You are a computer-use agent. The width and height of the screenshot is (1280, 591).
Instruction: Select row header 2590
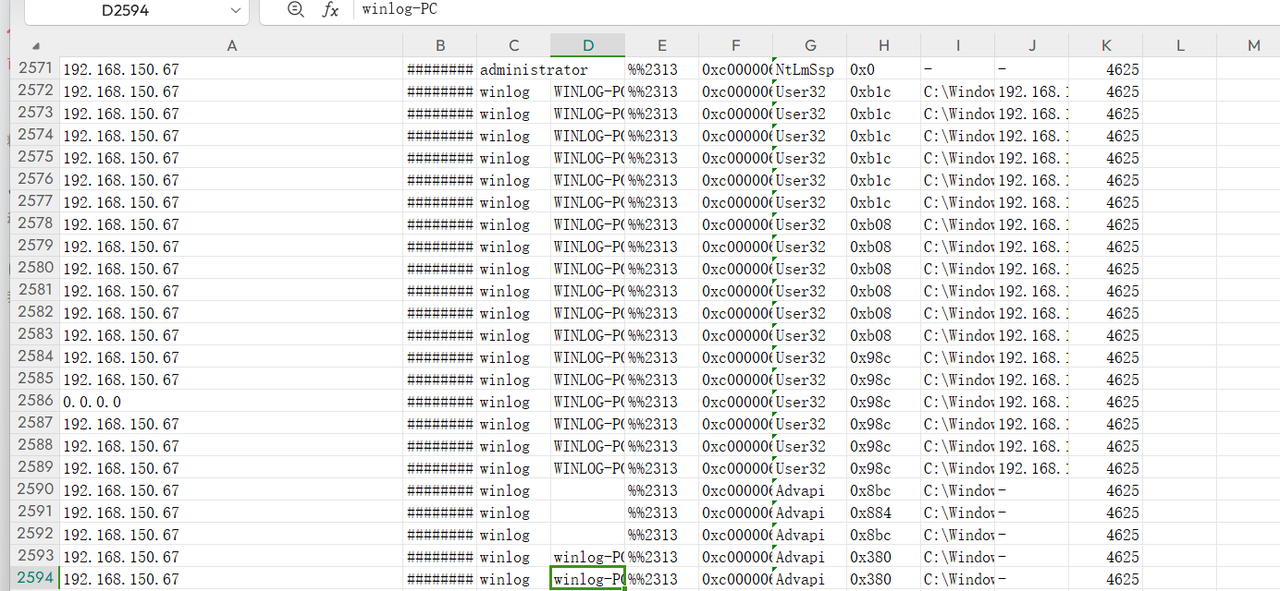(x=36, y=490)
